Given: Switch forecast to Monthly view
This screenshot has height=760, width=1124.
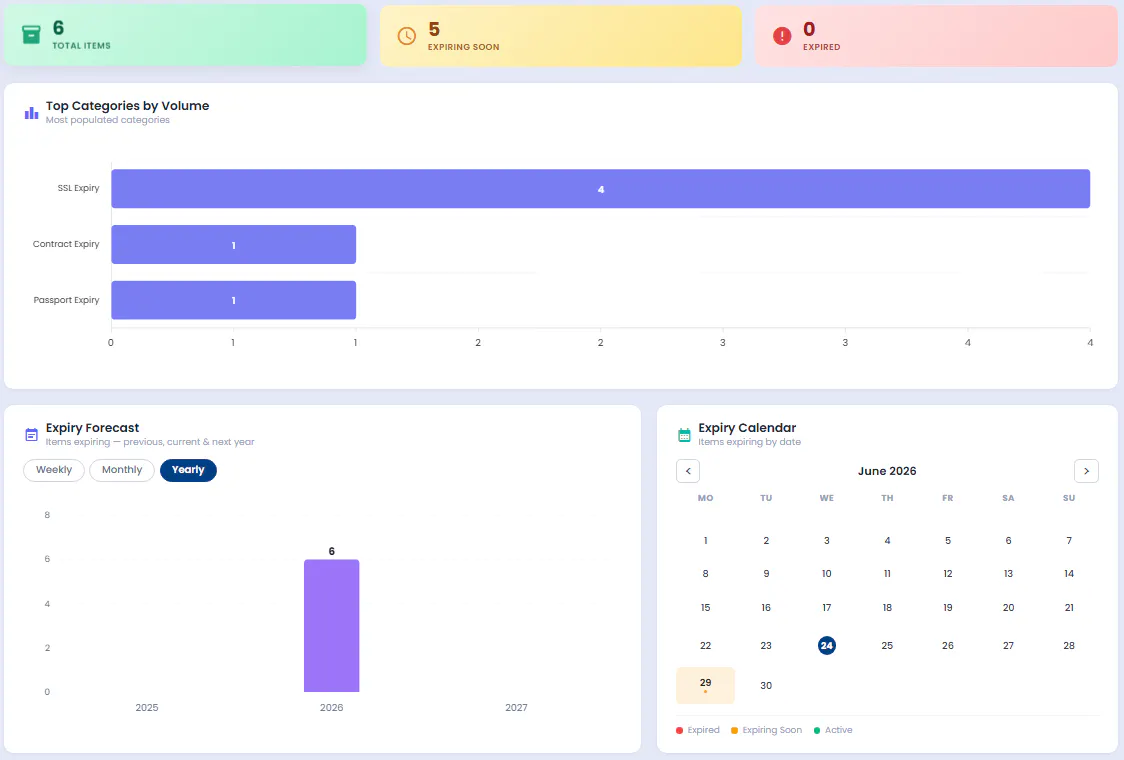Looking at the screenshot, I should [x=122, y=470].
